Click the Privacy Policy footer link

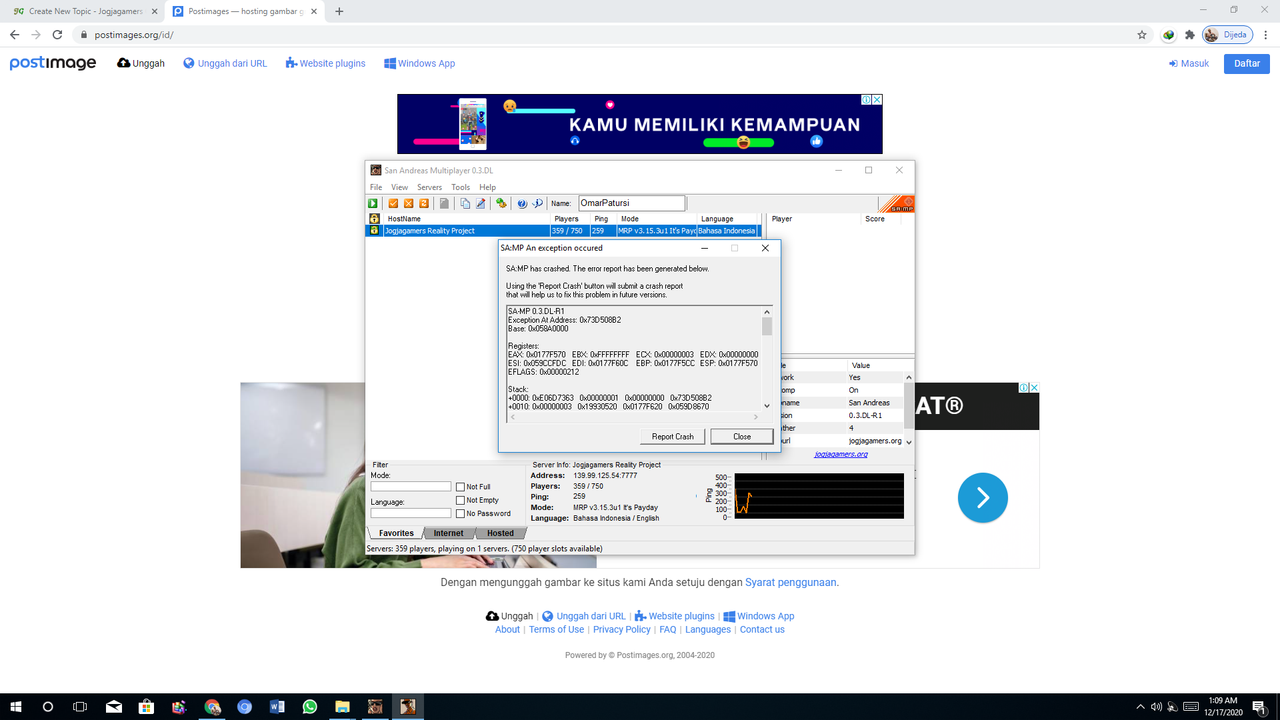pos(622,629)
